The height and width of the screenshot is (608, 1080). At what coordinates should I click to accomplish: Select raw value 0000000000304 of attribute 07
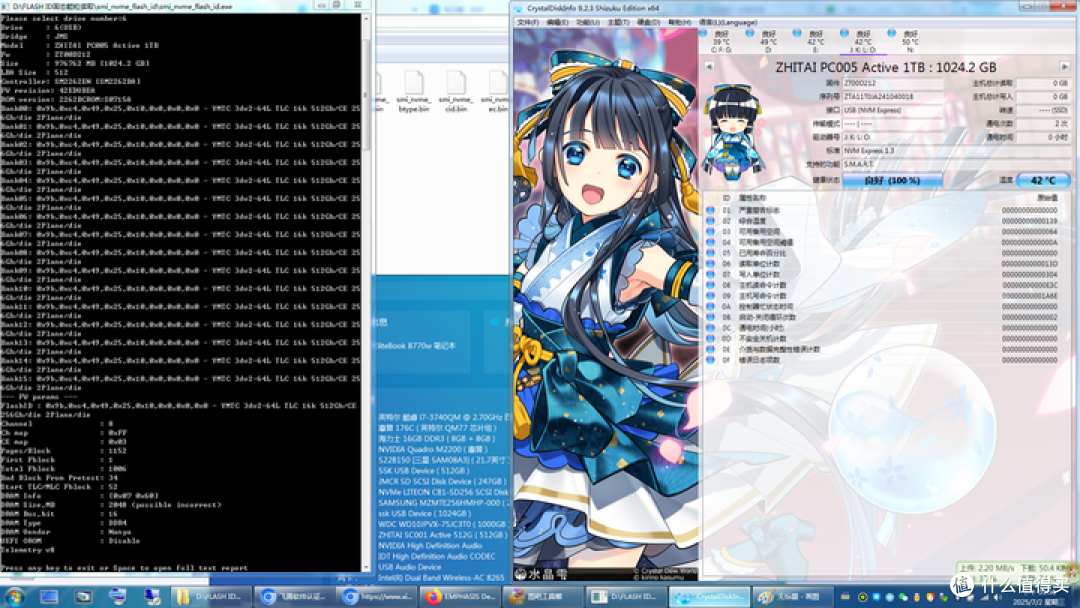(1029, 274)
